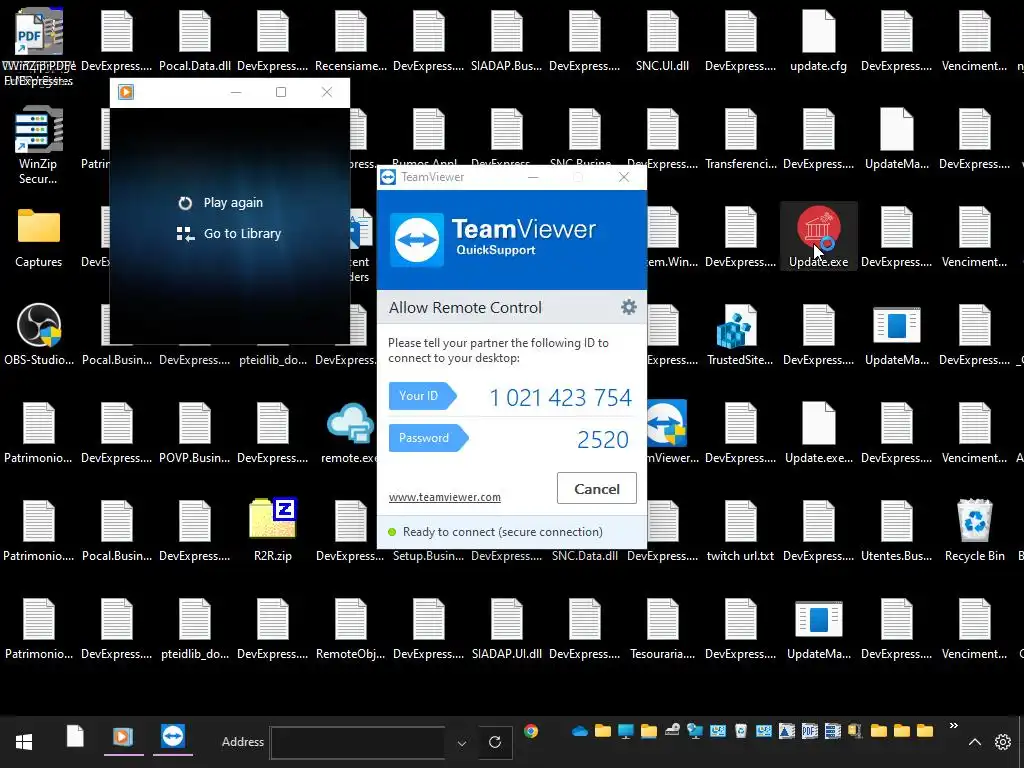The height and width of the screenshot is (768, 1024).
Task: Switch to TeamViewer taskbar button
Action: (x=173, y=736)
